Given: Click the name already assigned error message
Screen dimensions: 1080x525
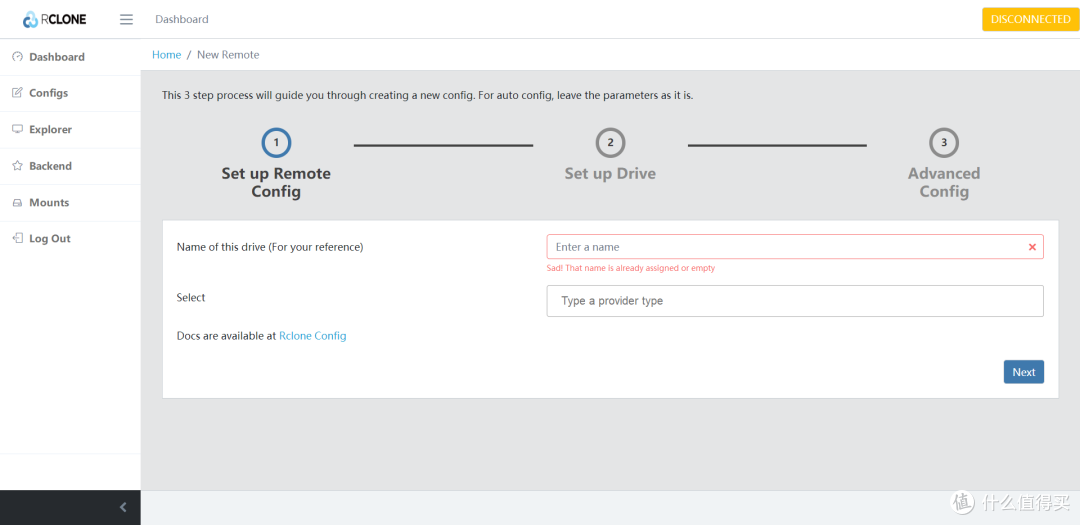Looking at the screenshot, I should (631, 268).
